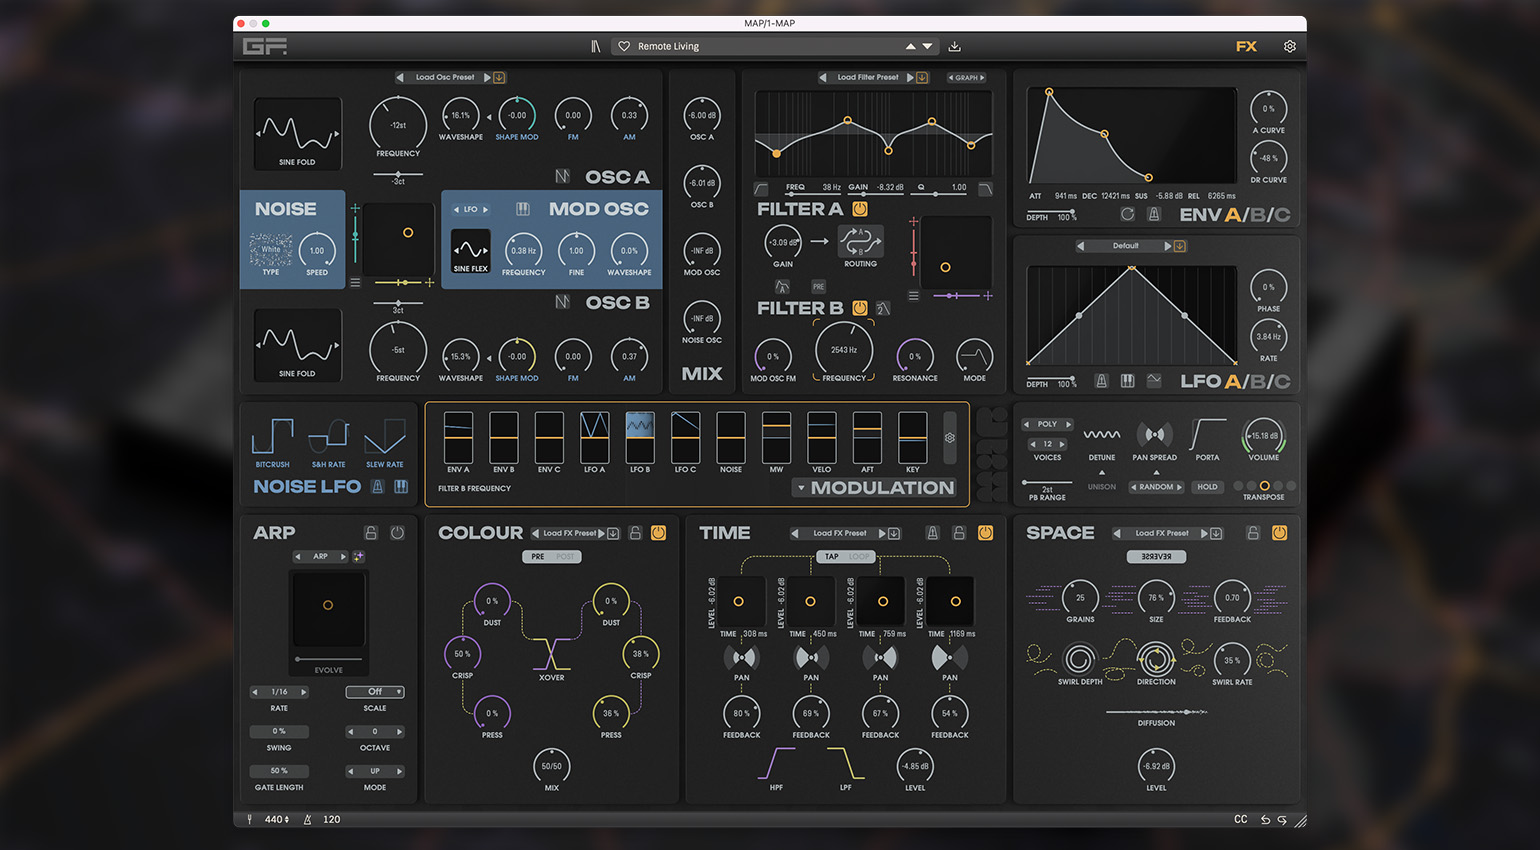Image resolution: width=1540 pixels, height=850 pixels.
Task: Expand the MODULATION dropdown arrow
Action: click(x=801, y=488)
